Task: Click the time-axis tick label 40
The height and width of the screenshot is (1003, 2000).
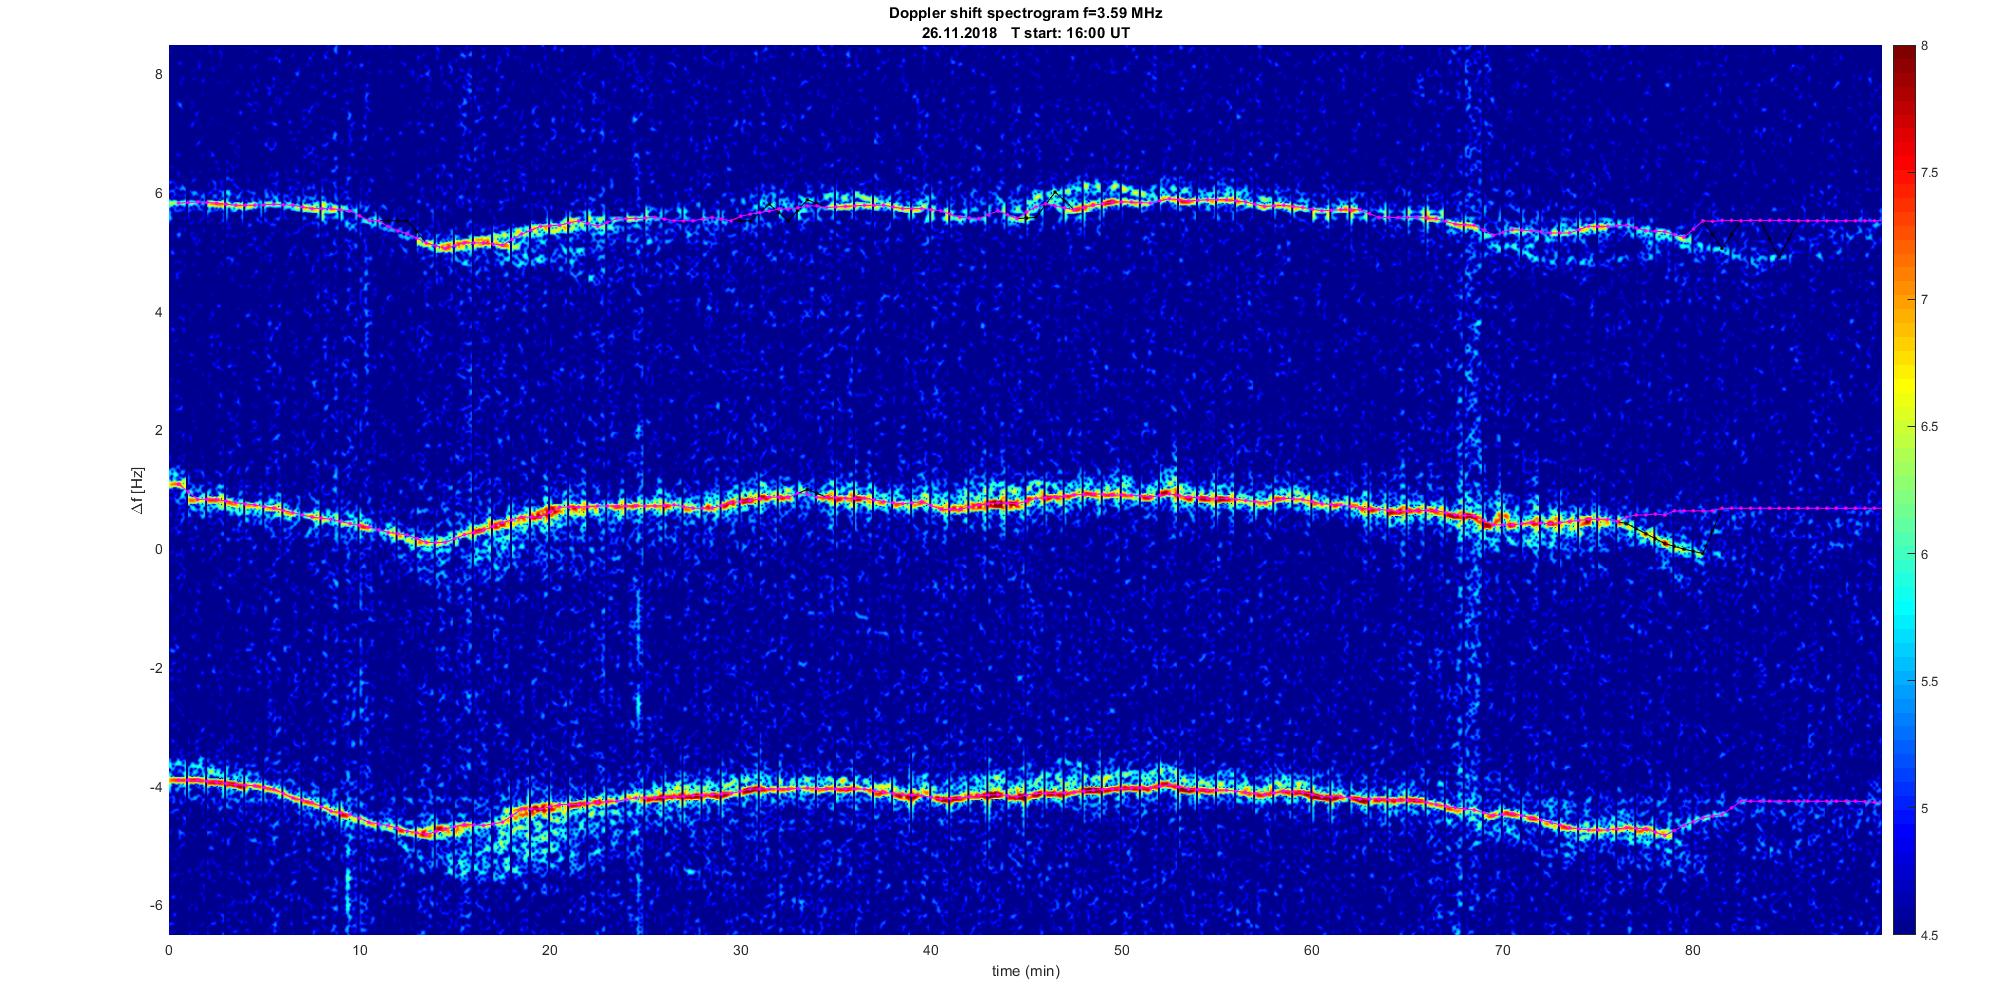Action: pos(931,950)
